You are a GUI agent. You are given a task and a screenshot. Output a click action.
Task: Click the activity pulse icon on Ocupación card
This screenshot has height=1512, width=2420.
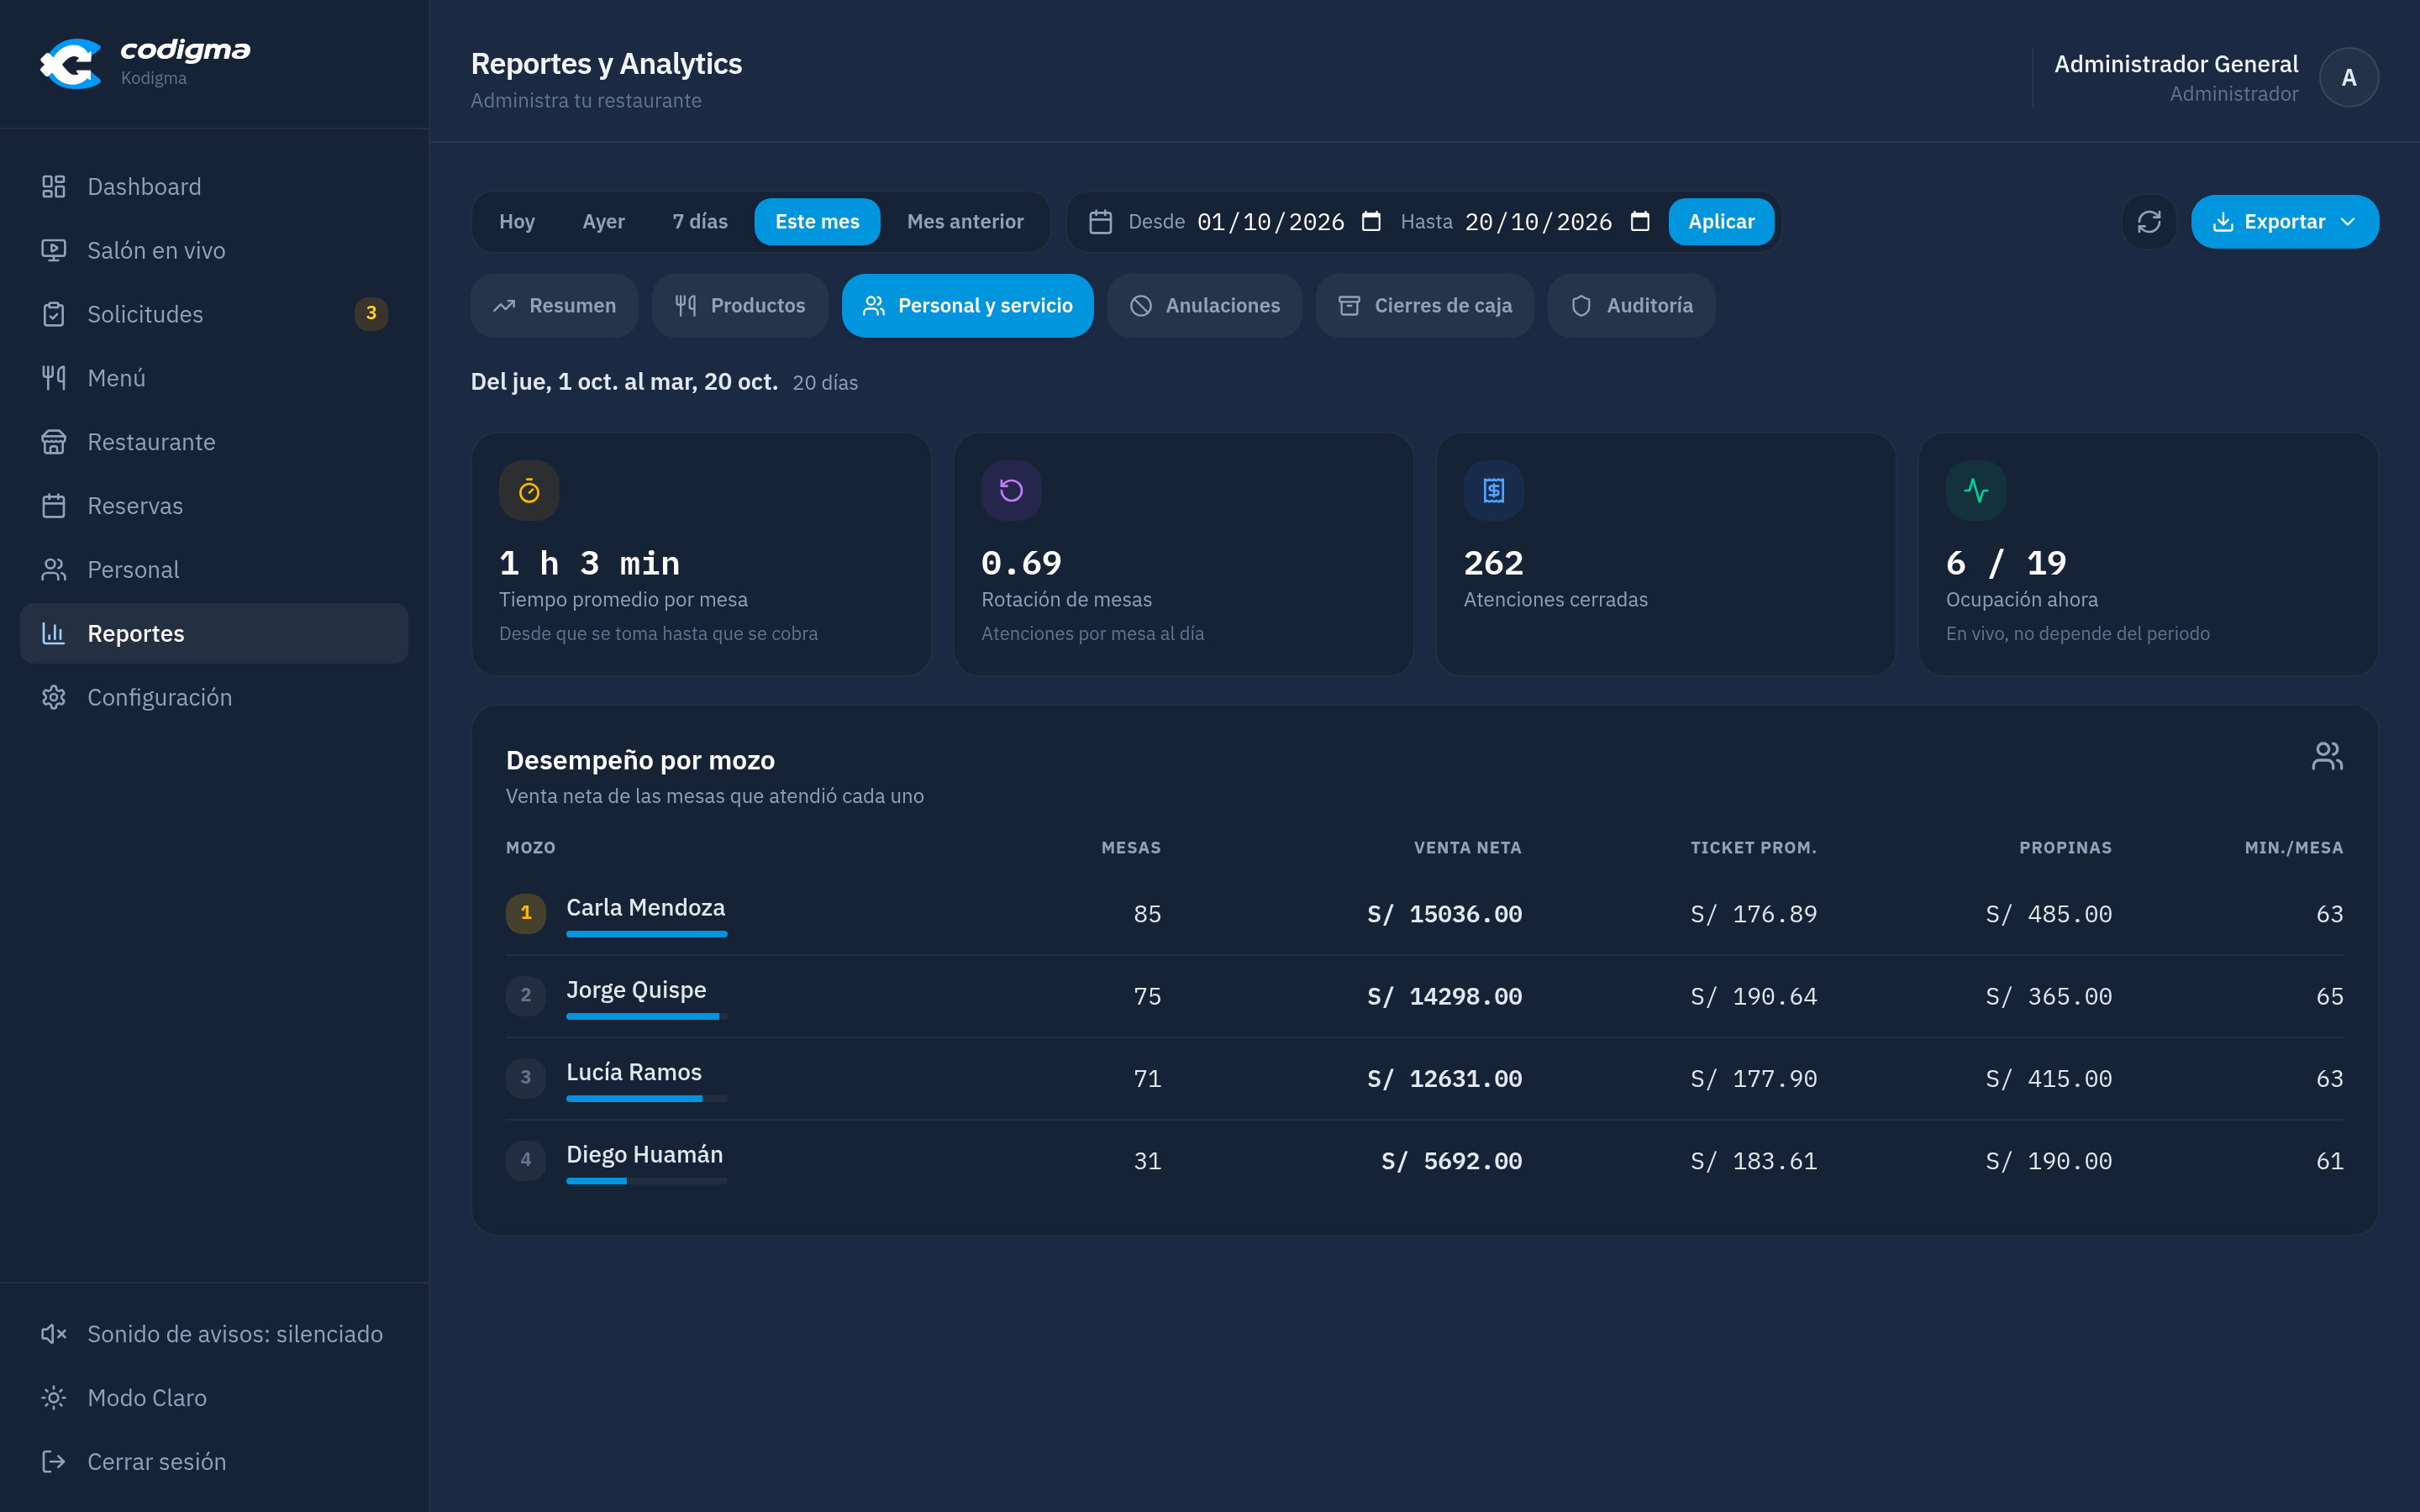(1976, 491)
